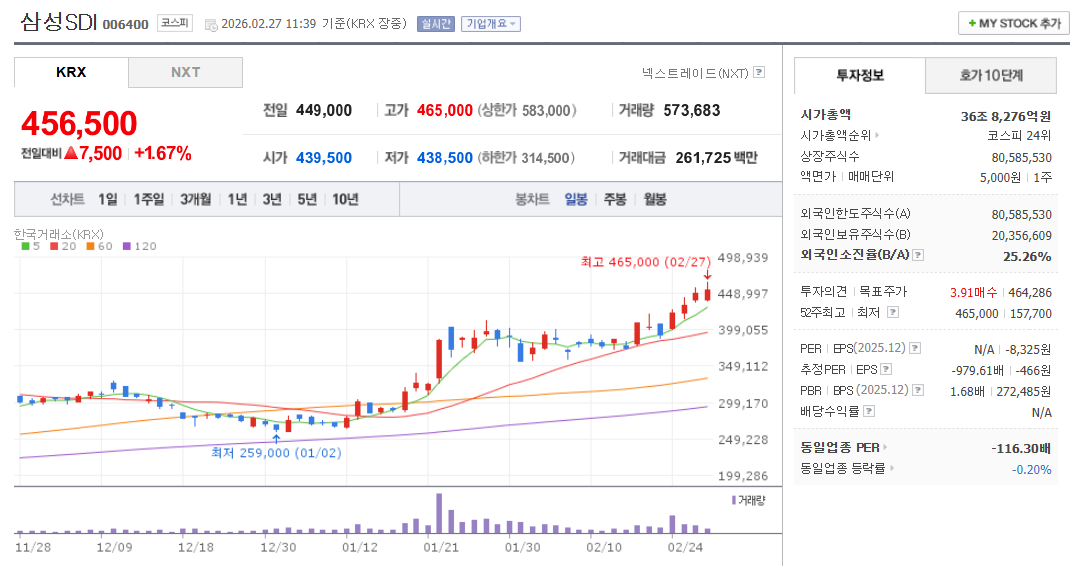Click the 전일 value 449,000

pos(323,111)
